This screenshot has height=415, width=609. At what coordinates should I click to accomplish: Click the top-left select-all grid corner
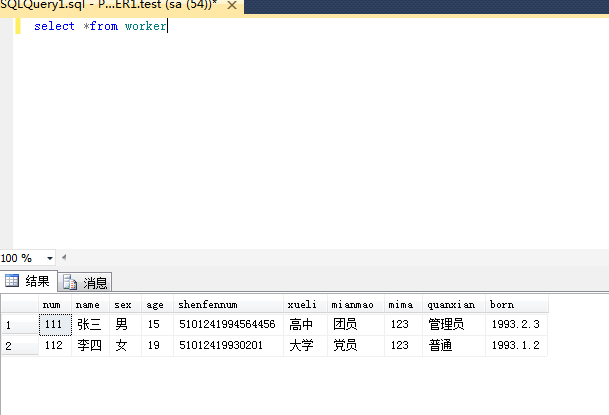(20, 304)
